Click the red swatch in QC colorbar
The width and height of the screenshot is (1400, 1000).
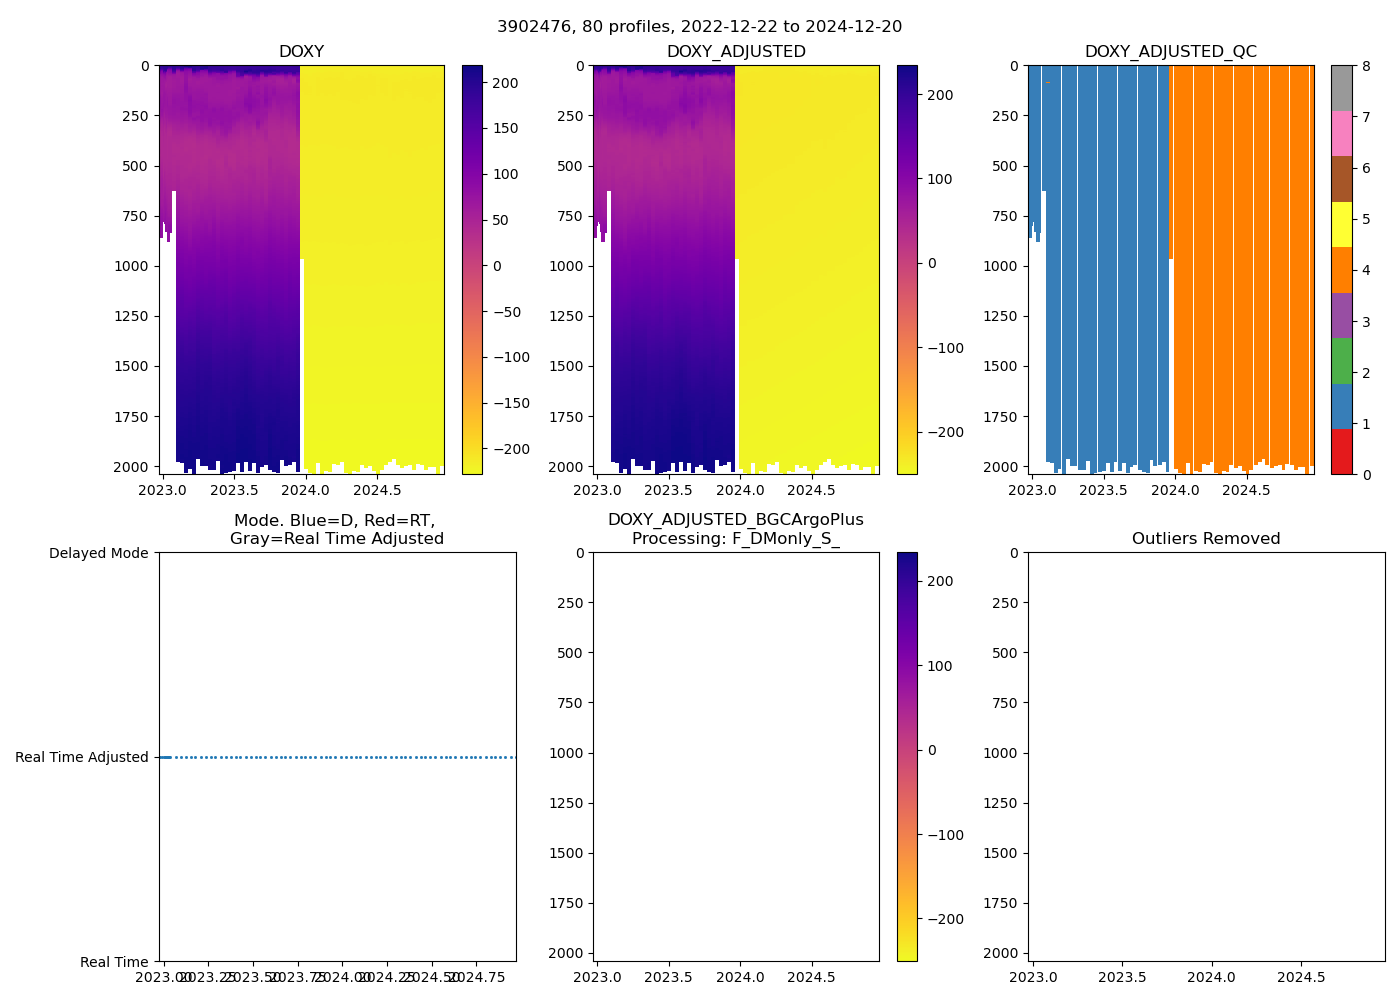(1341, 452)
